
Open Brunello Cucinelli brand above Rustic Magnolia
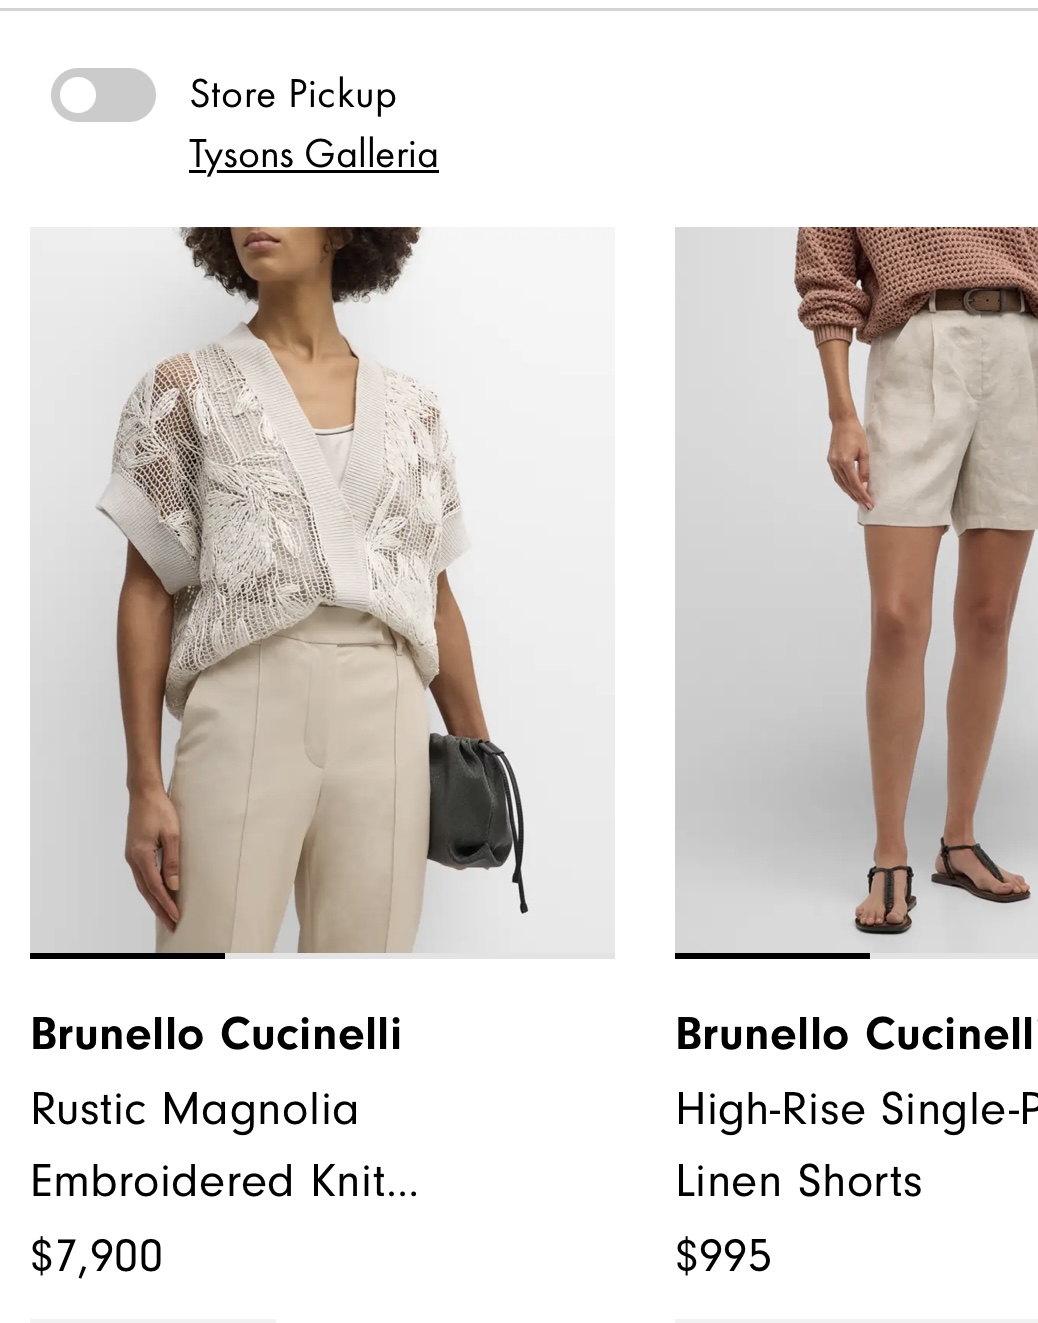216,1034
